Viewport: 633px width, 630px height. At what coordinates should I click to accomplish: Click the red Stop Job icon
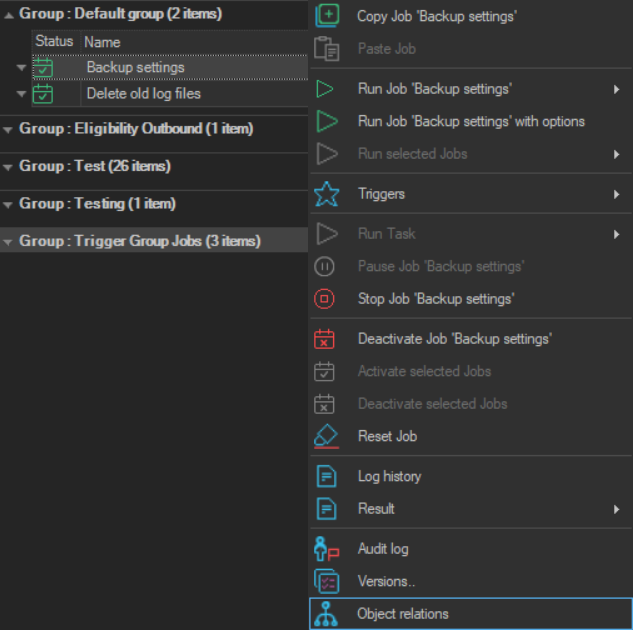coord(326,299)
